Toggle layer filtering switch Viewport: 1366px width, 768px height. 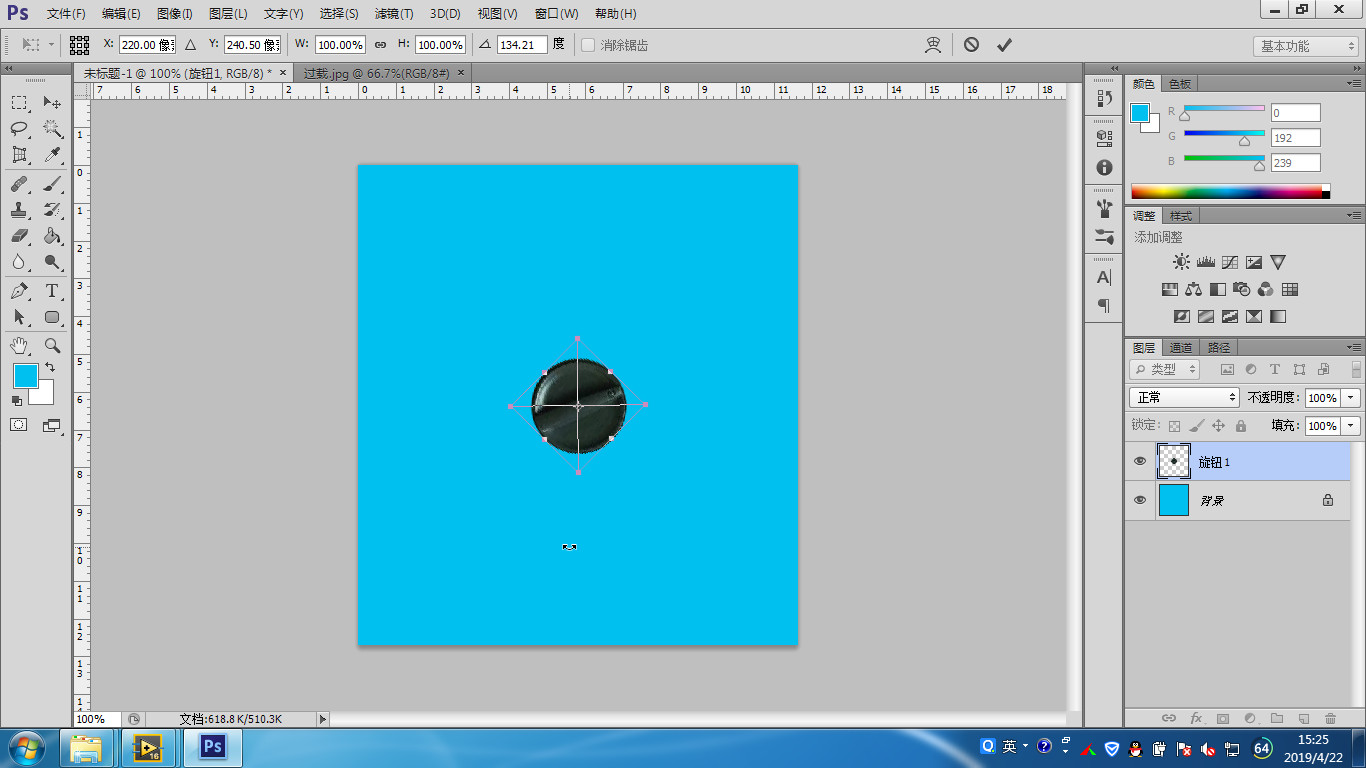1357,369
